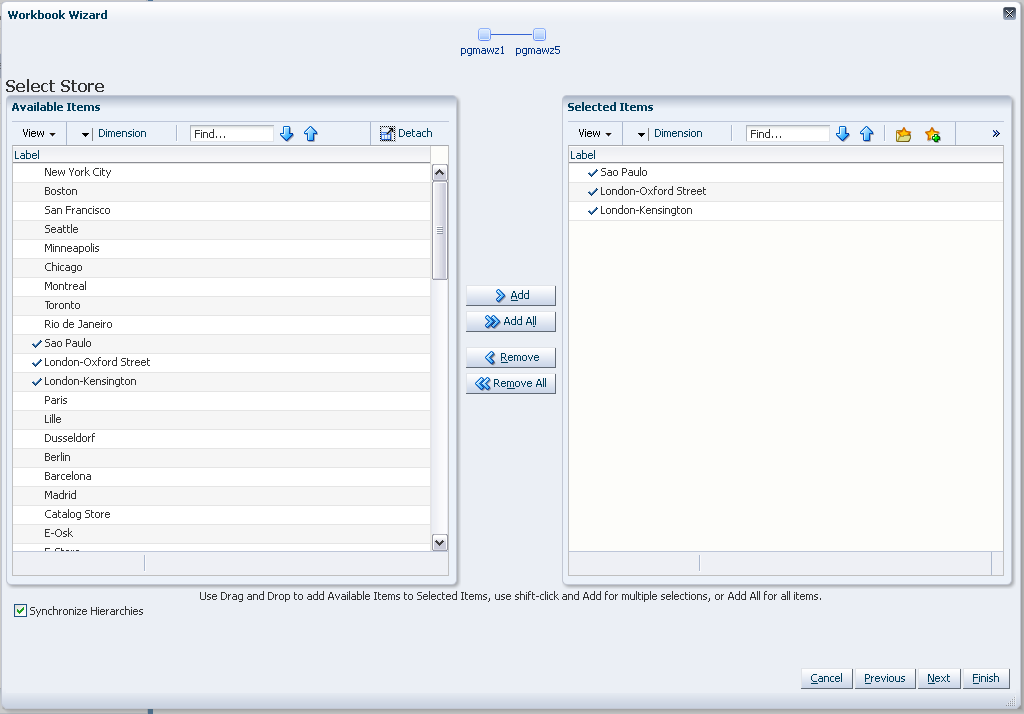1024x714 pixels.
Task: Click Label column header in Available Items
Action: click(x=221, y=155)
